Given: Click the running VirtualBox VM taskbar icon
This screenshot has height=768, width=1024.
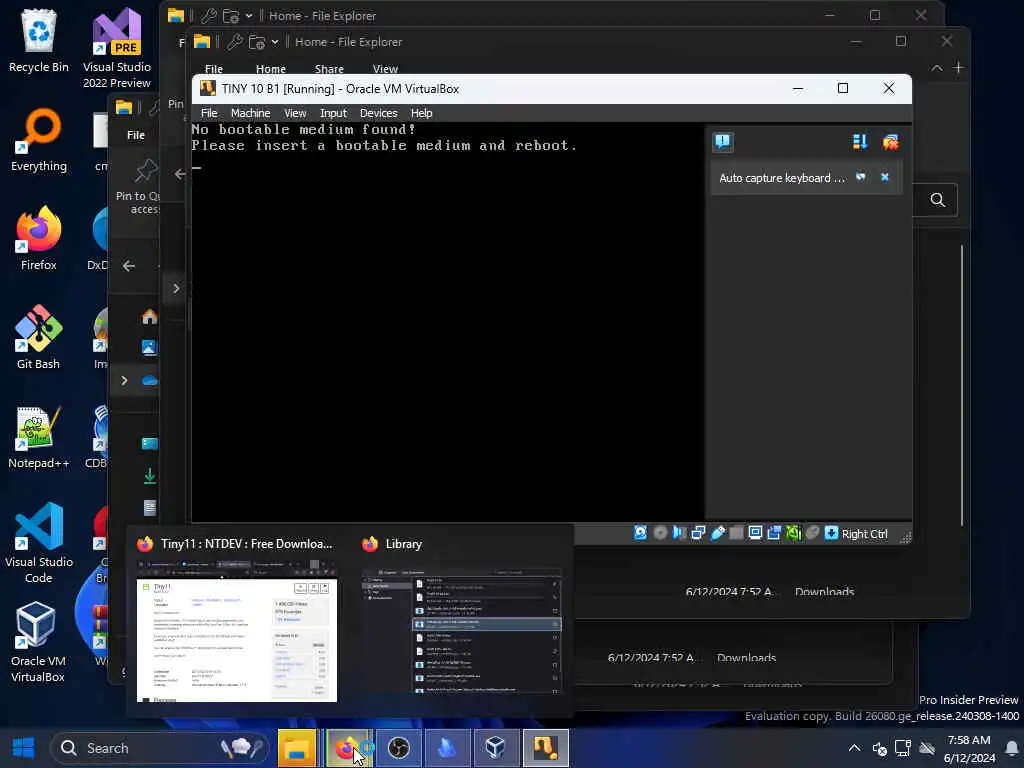Looking at the screenshot, I should click(545, 748).
